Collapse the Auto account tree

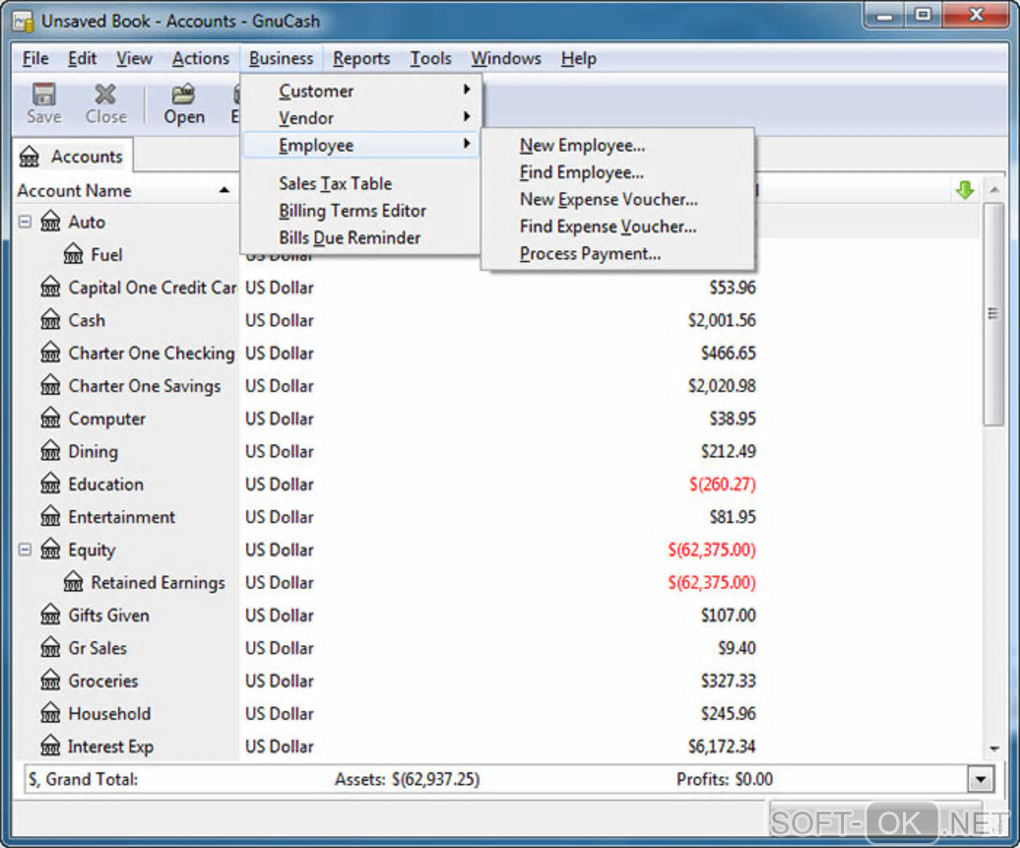(x=25, y=222)
